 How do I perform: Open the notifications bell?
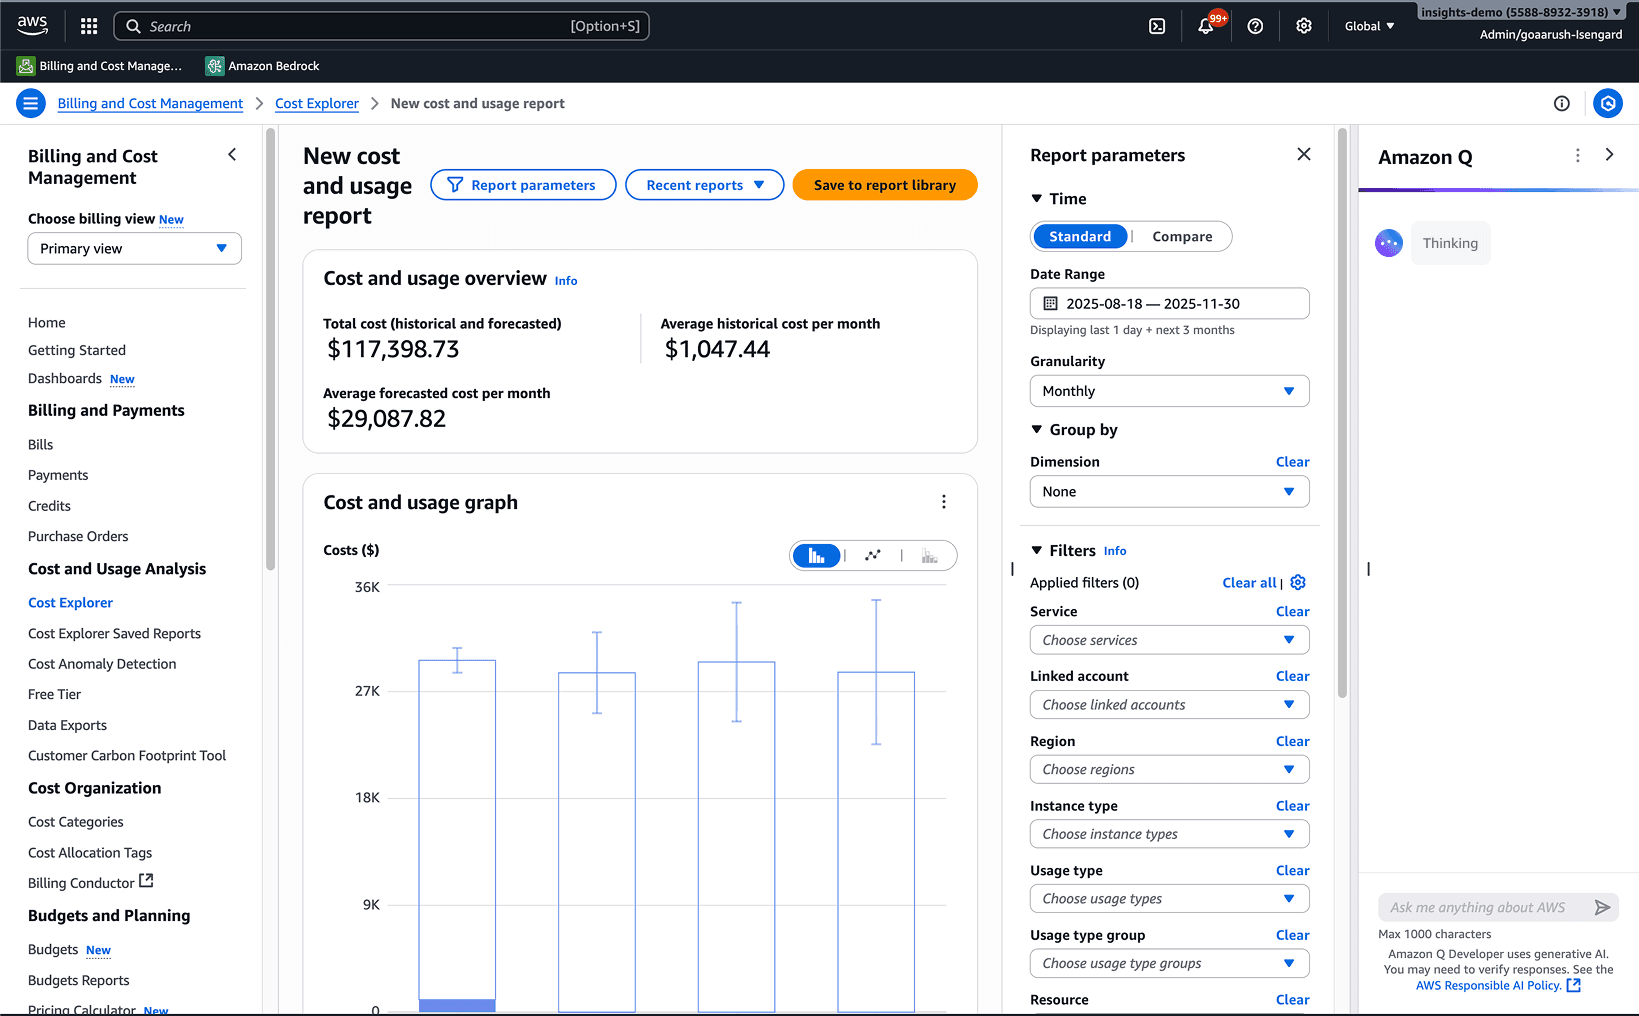1206,26
